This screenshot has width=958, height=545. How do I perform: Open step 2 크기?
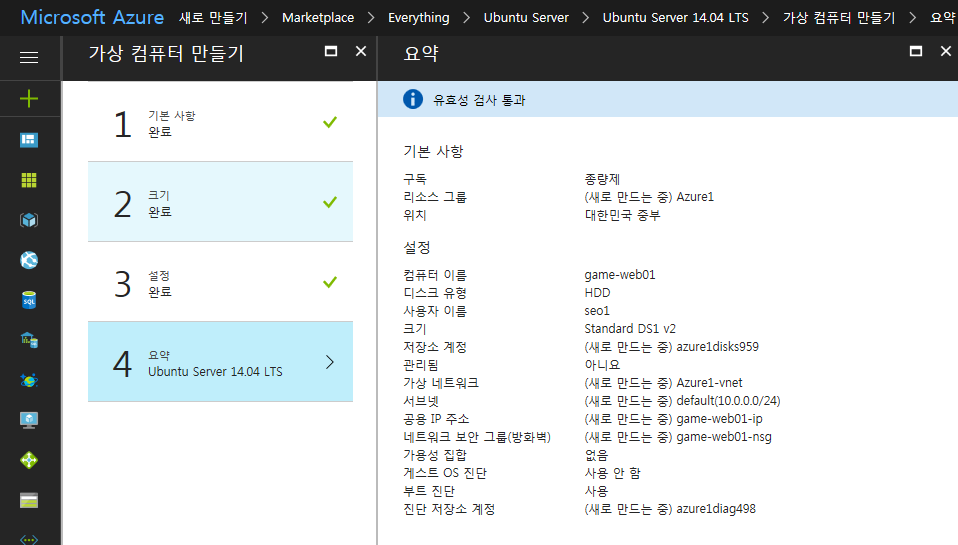221,202
